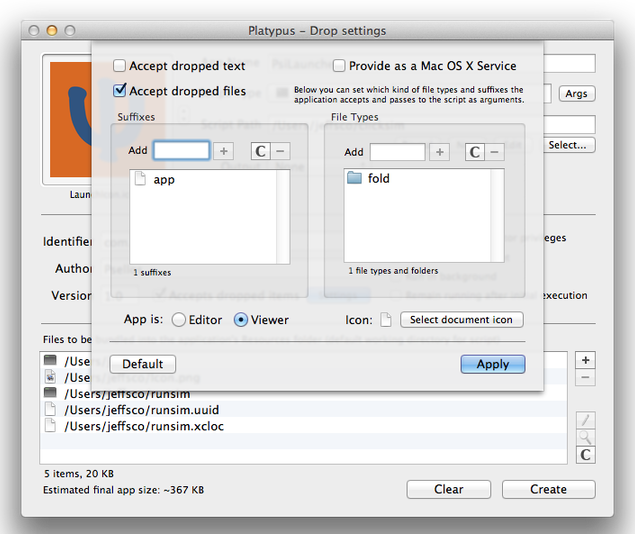
Task: Click the File Types Add text field
Action: point(397,152)
